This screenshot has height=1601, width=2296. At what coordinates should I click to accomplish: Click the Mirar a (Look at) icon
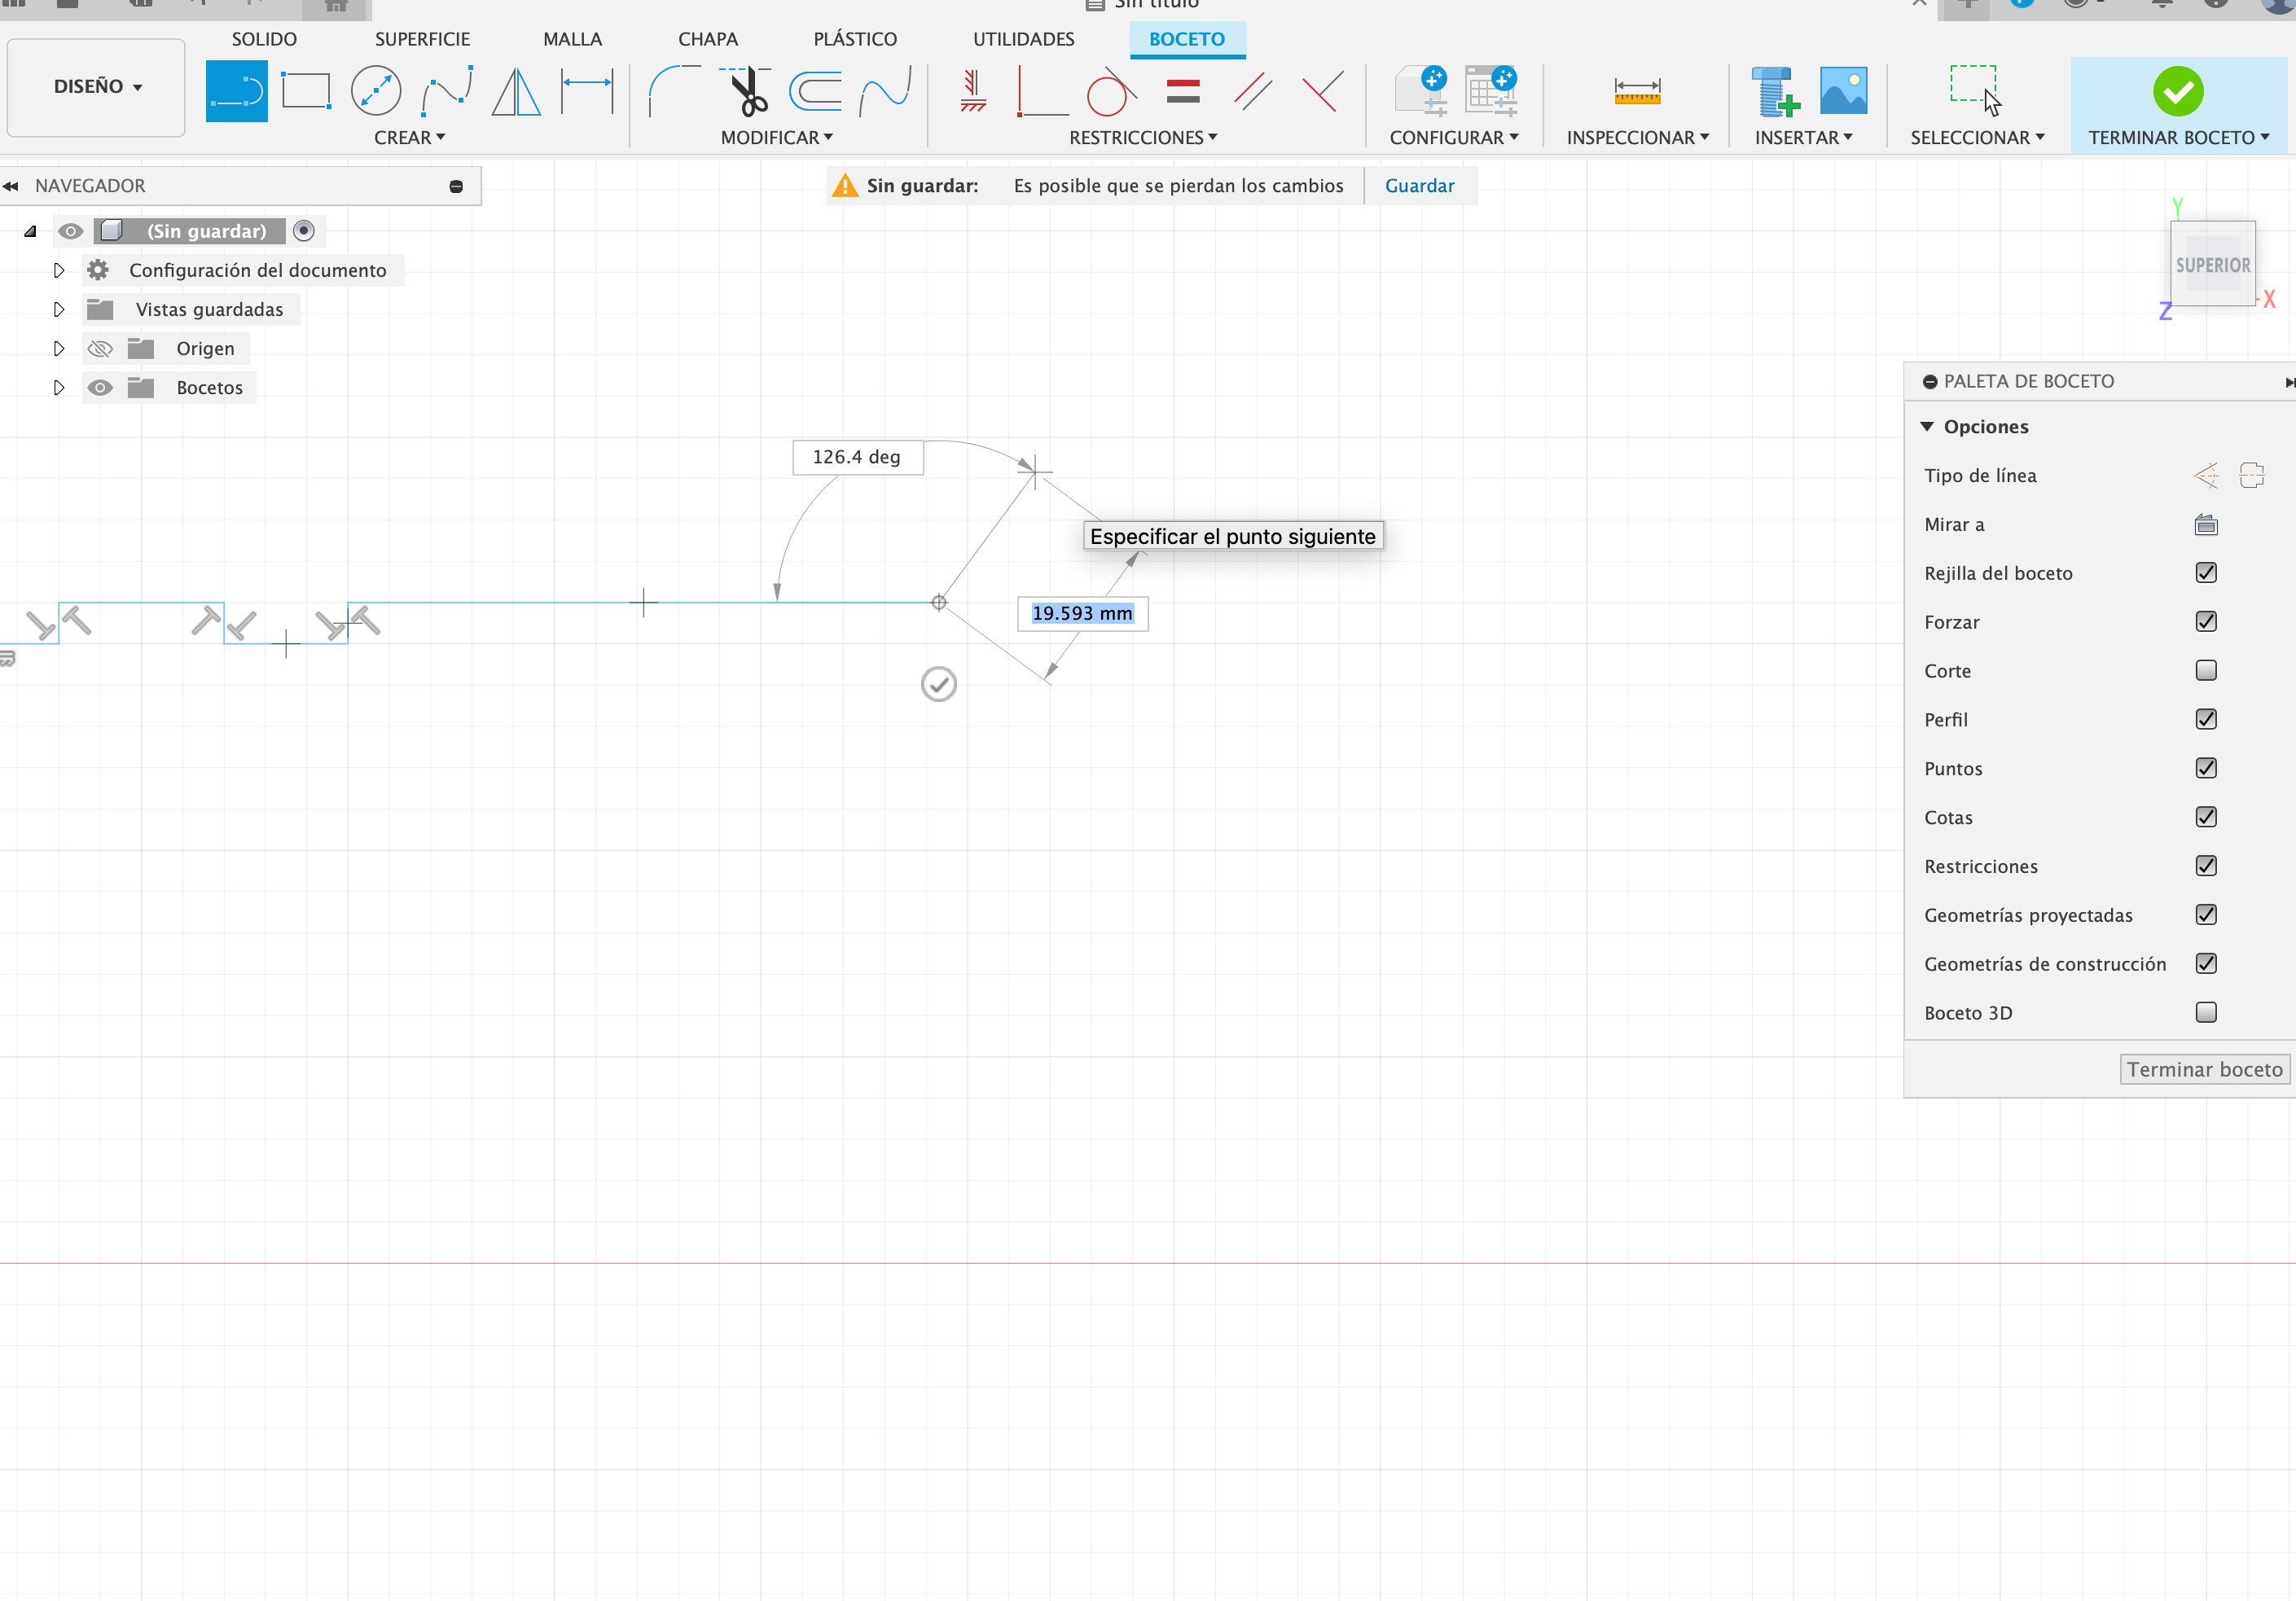(2206, 525)
